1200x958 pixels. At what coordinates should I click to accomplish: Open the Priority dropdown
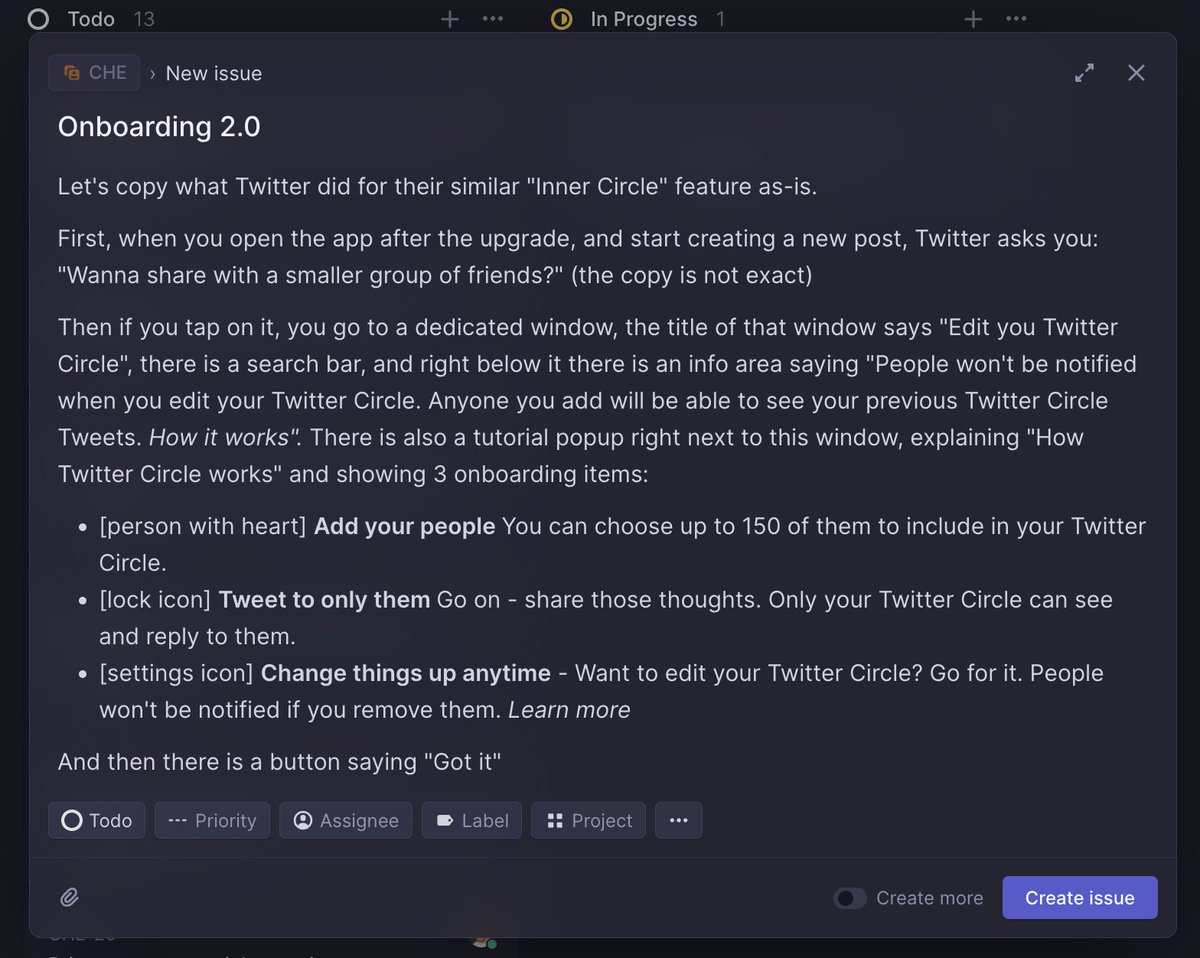point(212,820)
